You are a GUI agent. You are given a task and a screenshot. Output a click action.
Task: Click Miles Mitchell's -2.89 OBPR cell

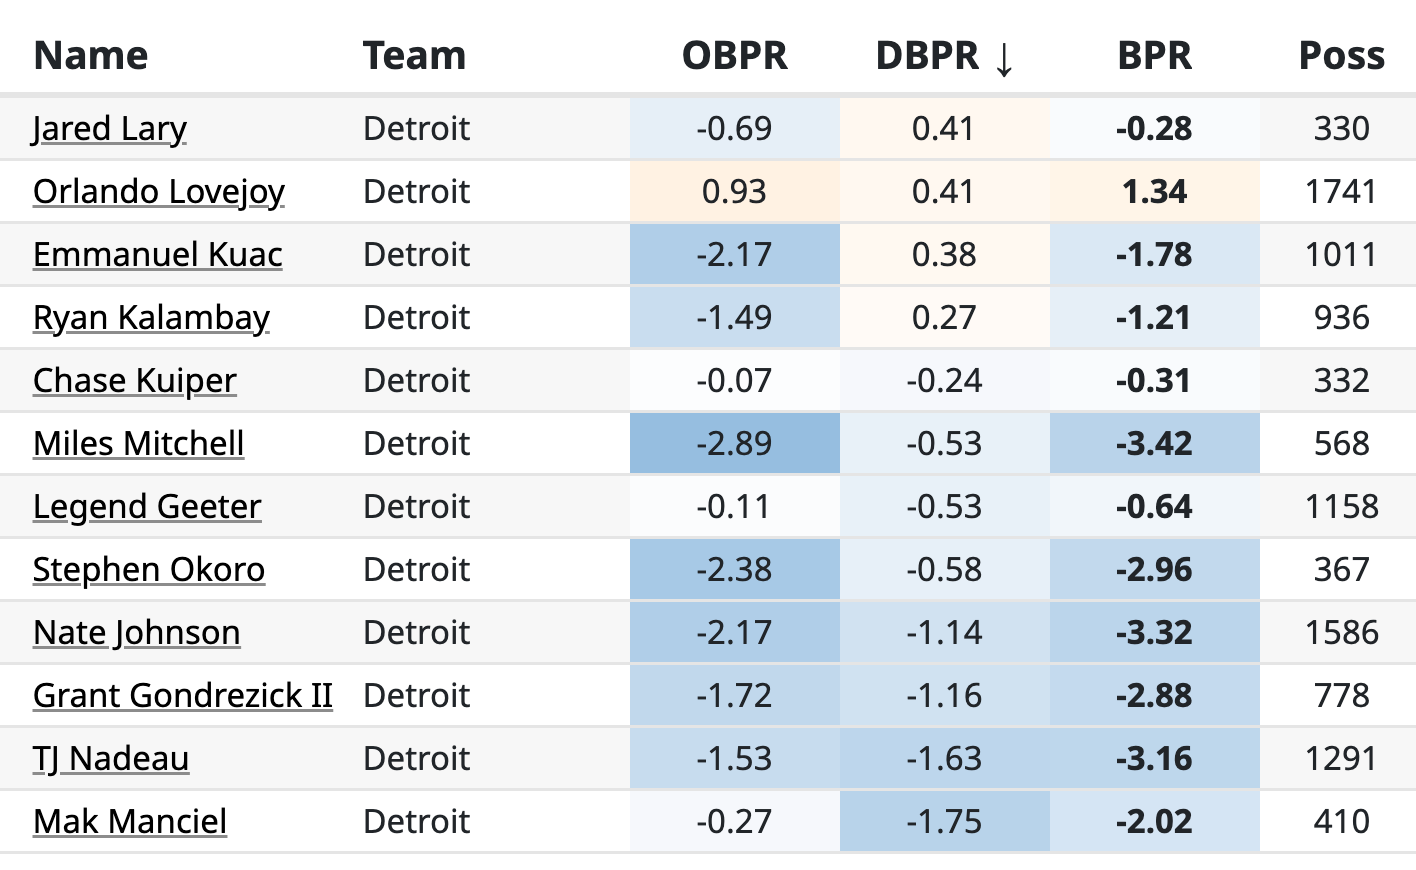734,444
